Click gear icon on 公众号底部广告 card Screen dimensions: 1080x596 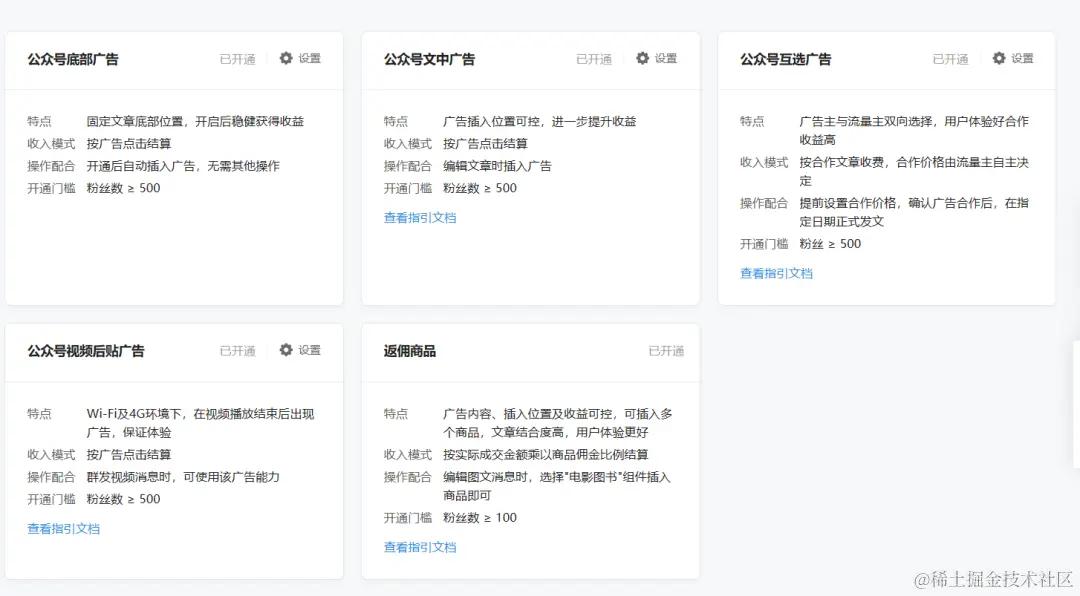click(286, 59)
